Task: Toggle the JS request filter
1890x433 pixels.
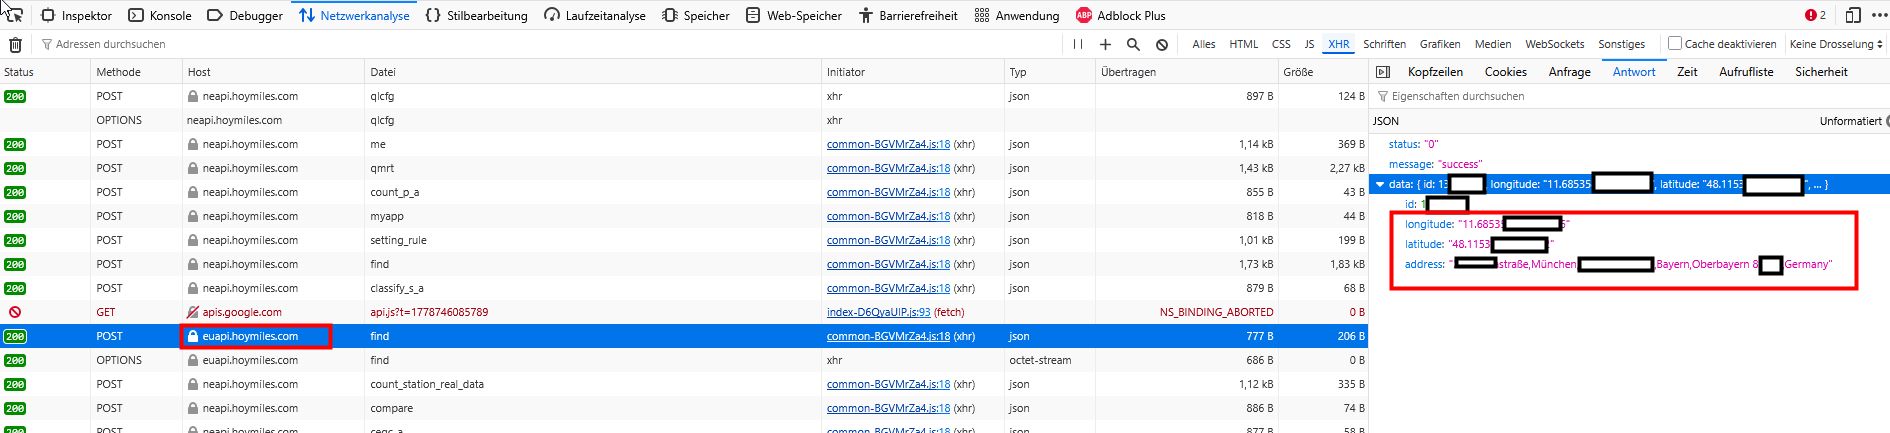Action: 1309,44
